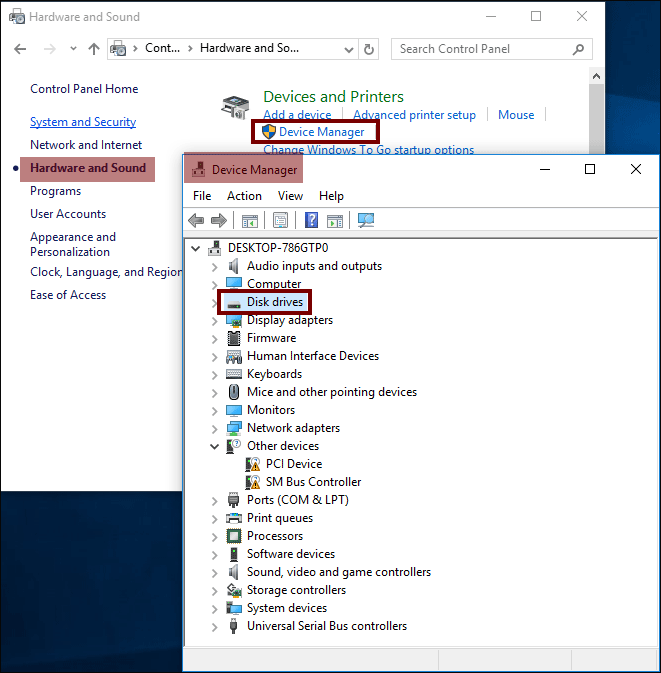Viewport: 661px width, 673px height.
Task: Select the Software devices icon
Action: [234, 554]
